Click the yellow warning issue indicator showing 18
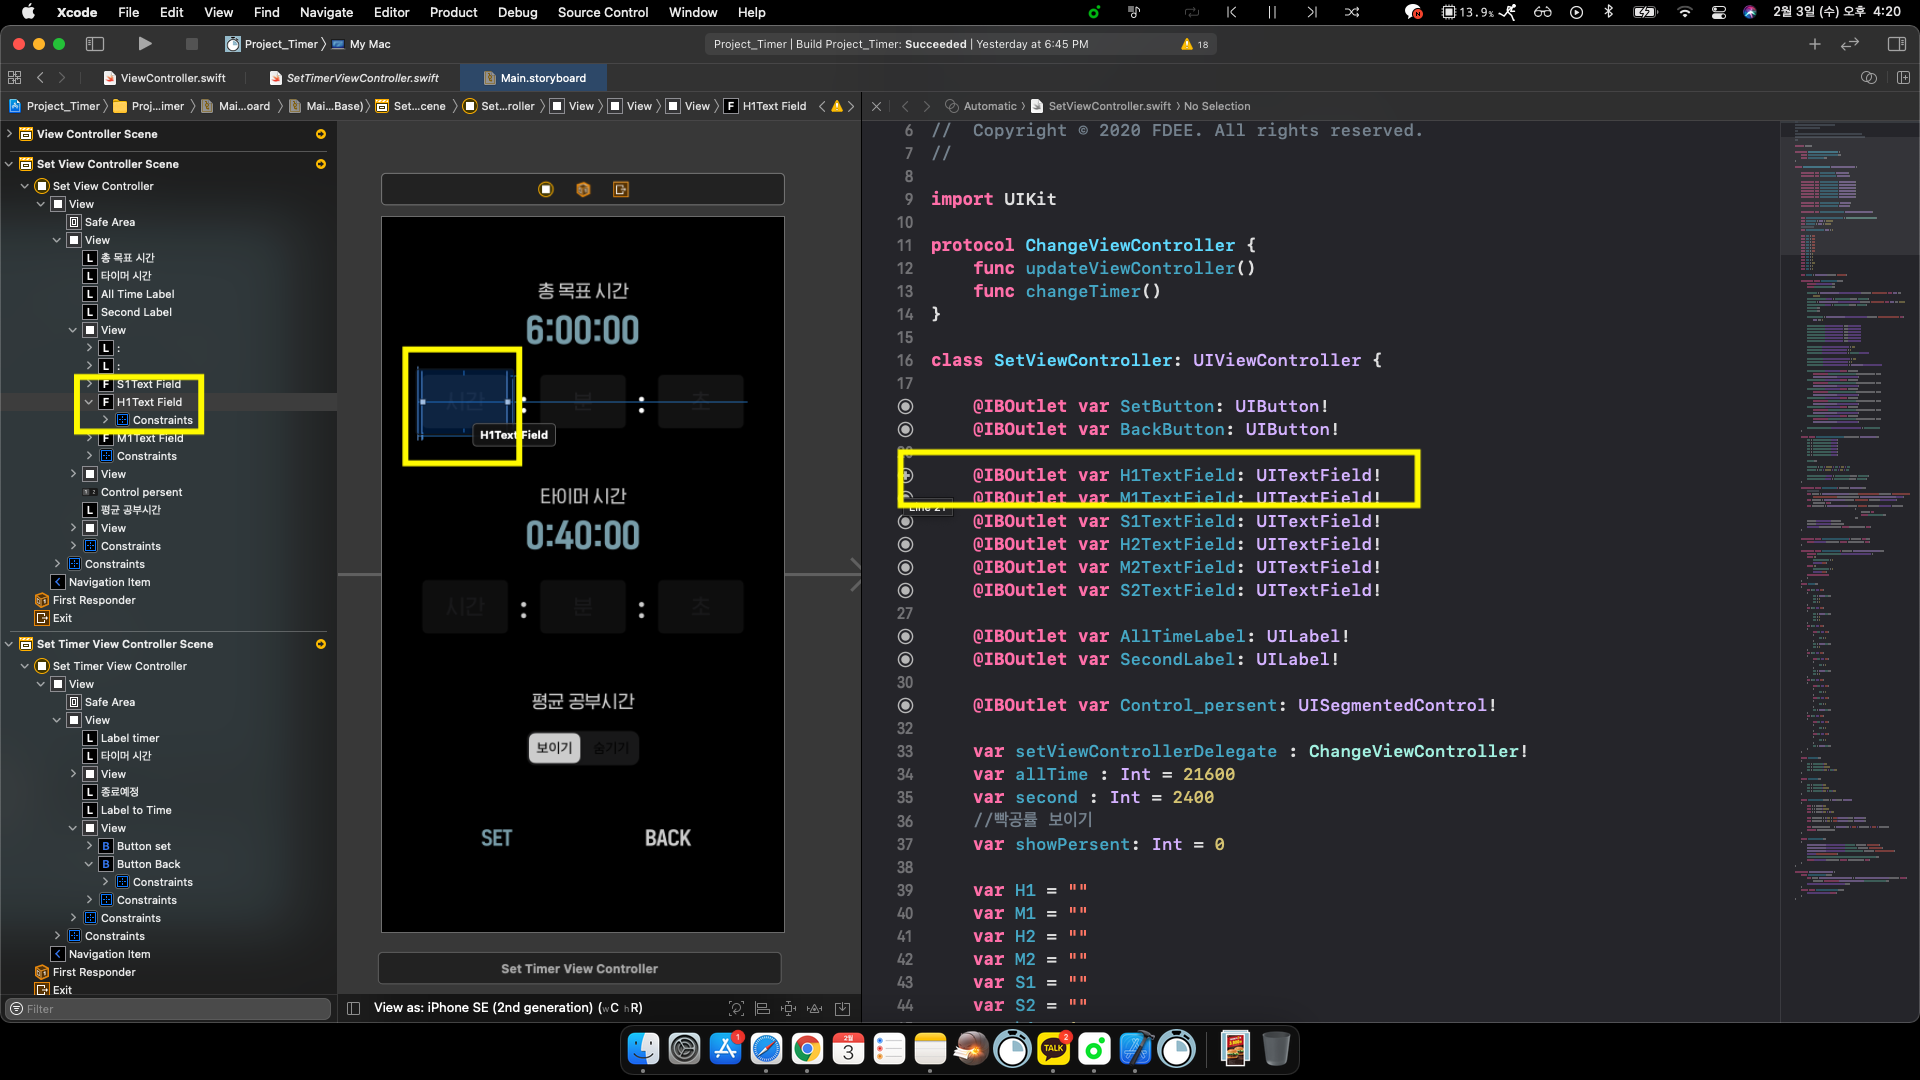This screenshot has width=1920, height=1080. 1194,44
